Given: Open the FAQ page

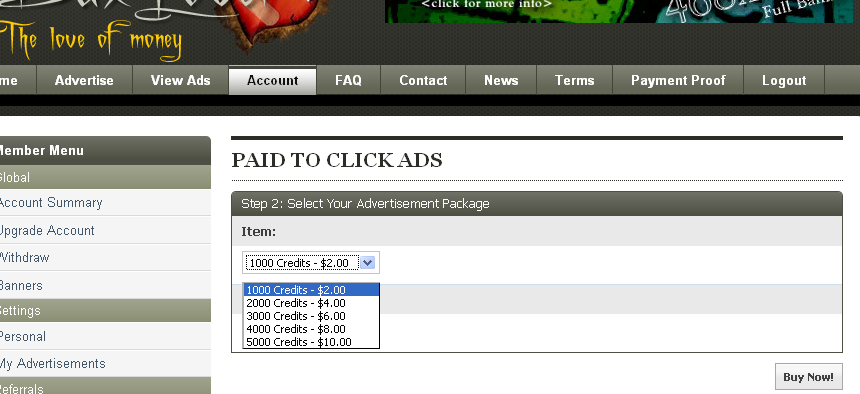Looking at the screenshot, I should [x=348, y=80].
